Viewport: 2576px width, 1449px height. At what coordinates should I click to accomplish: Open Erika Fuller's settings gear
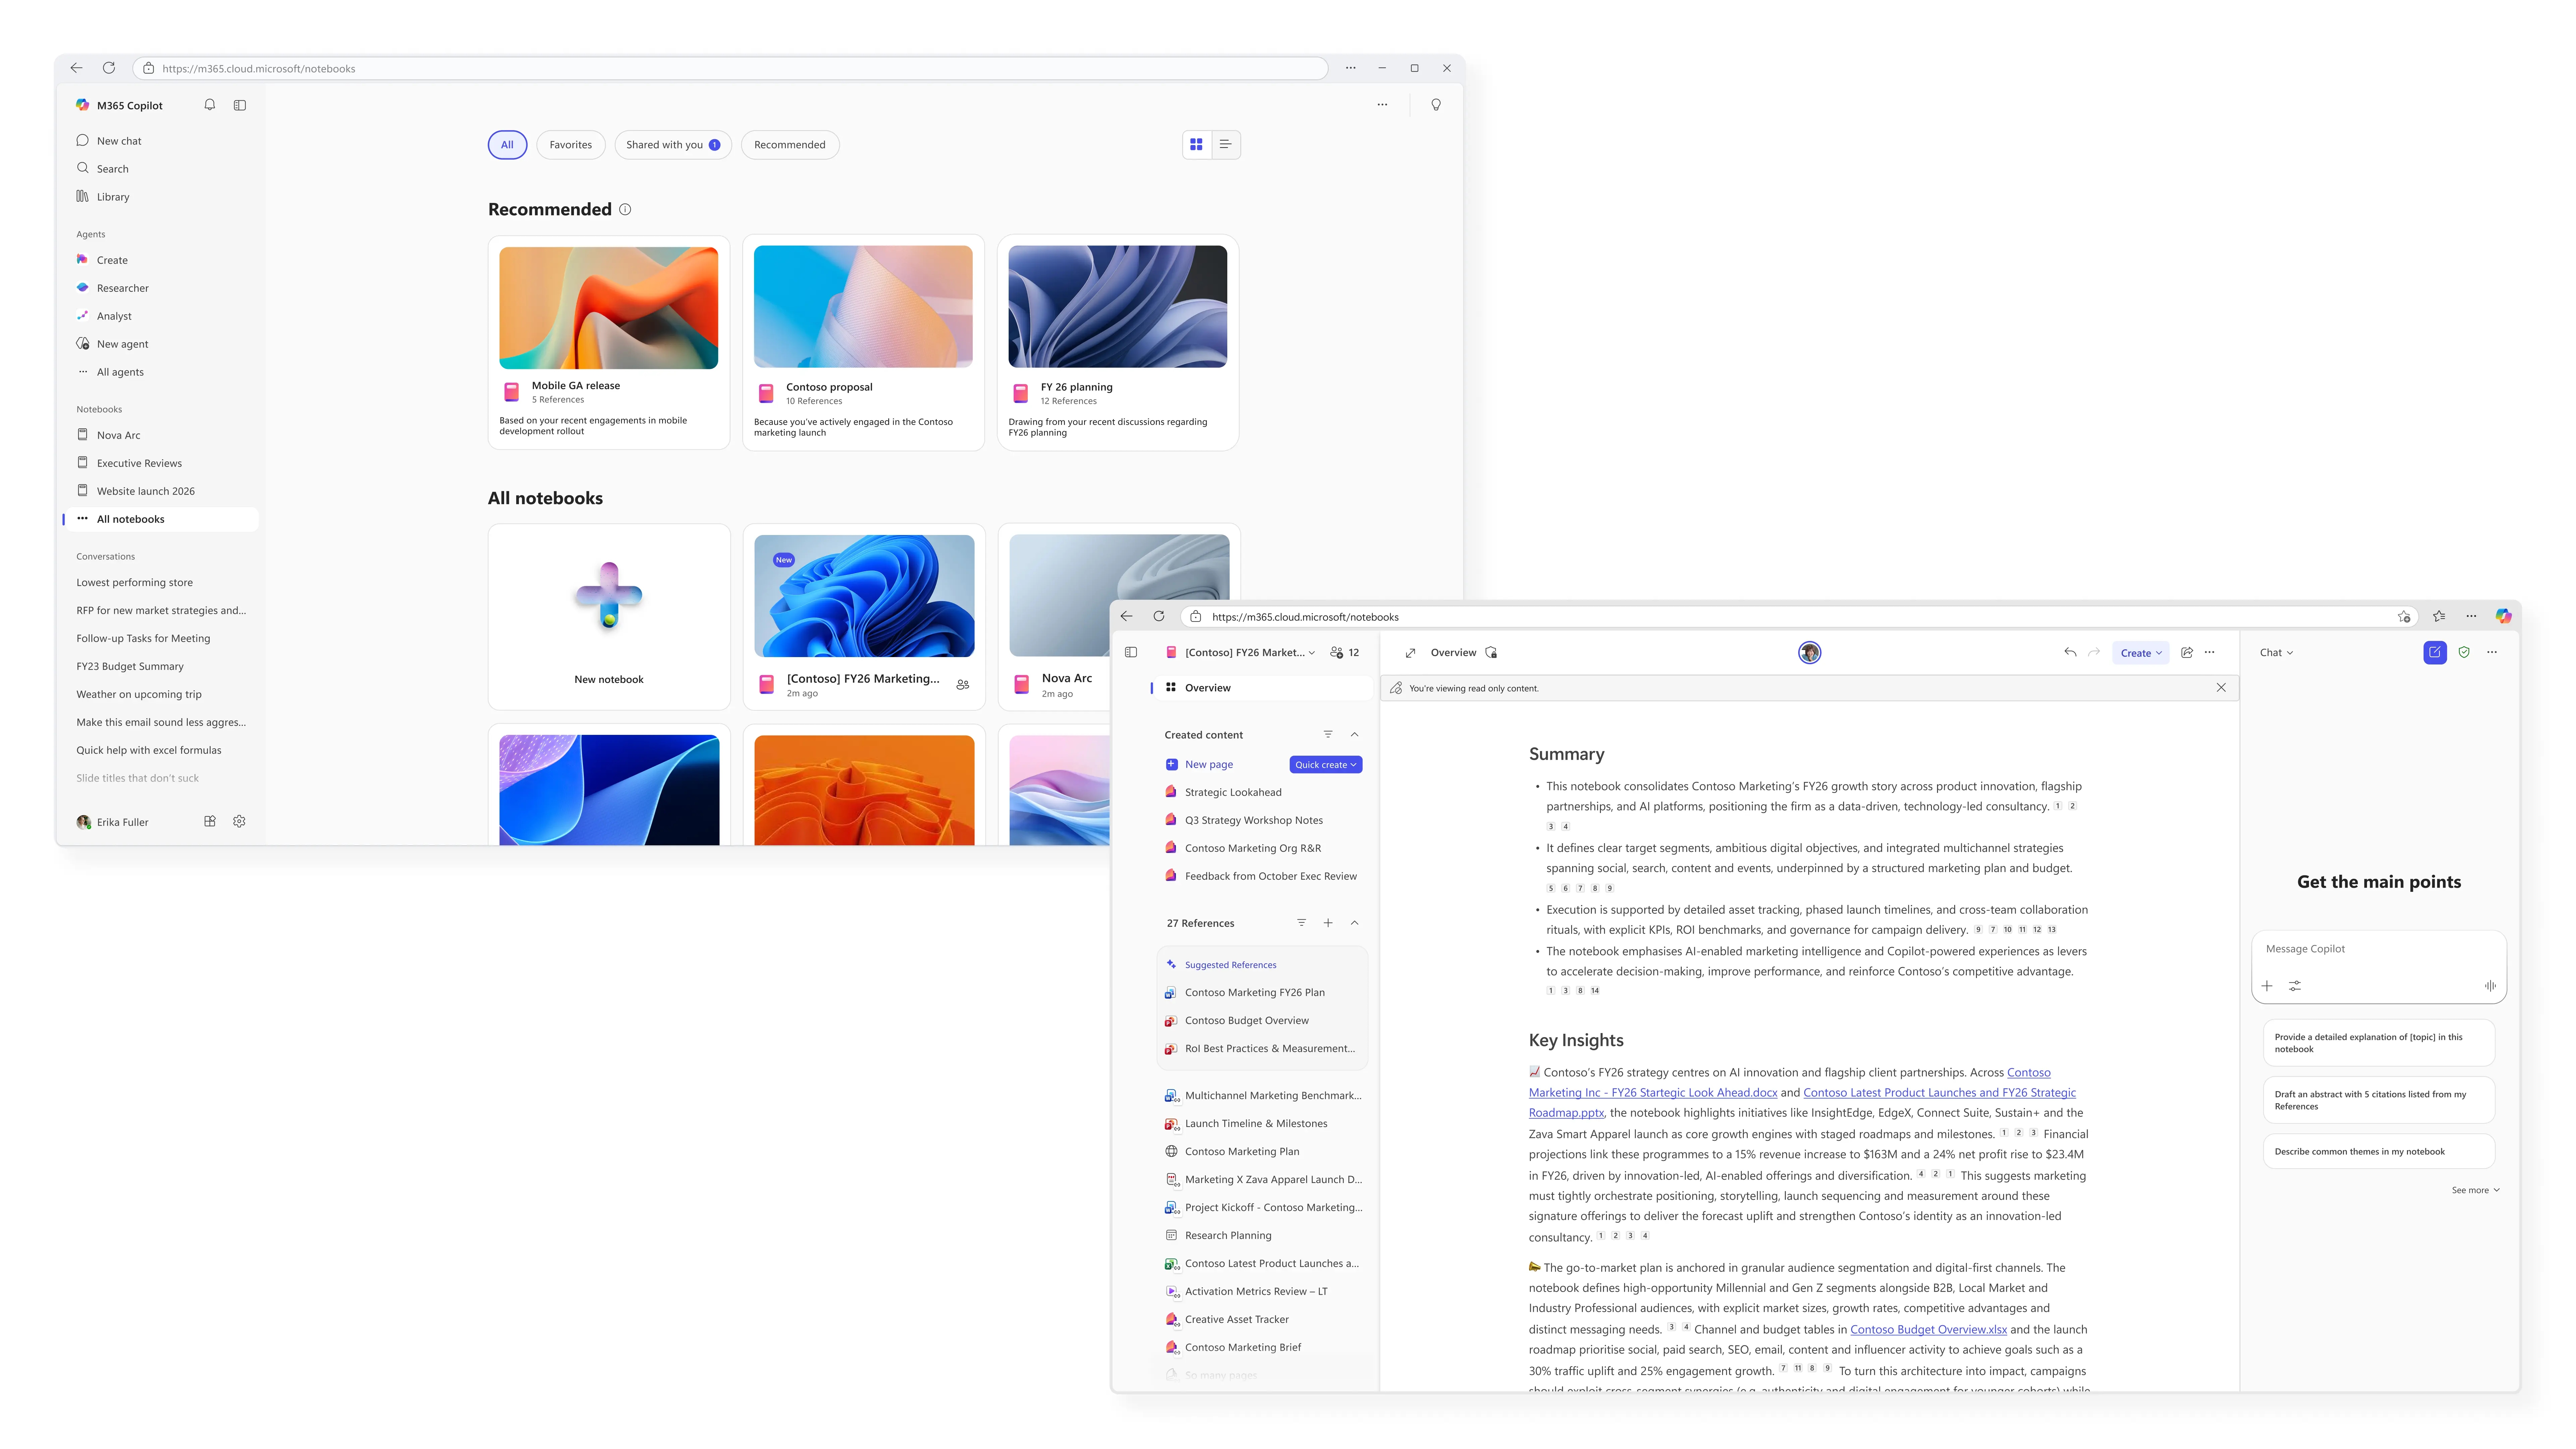click(239, 821)
